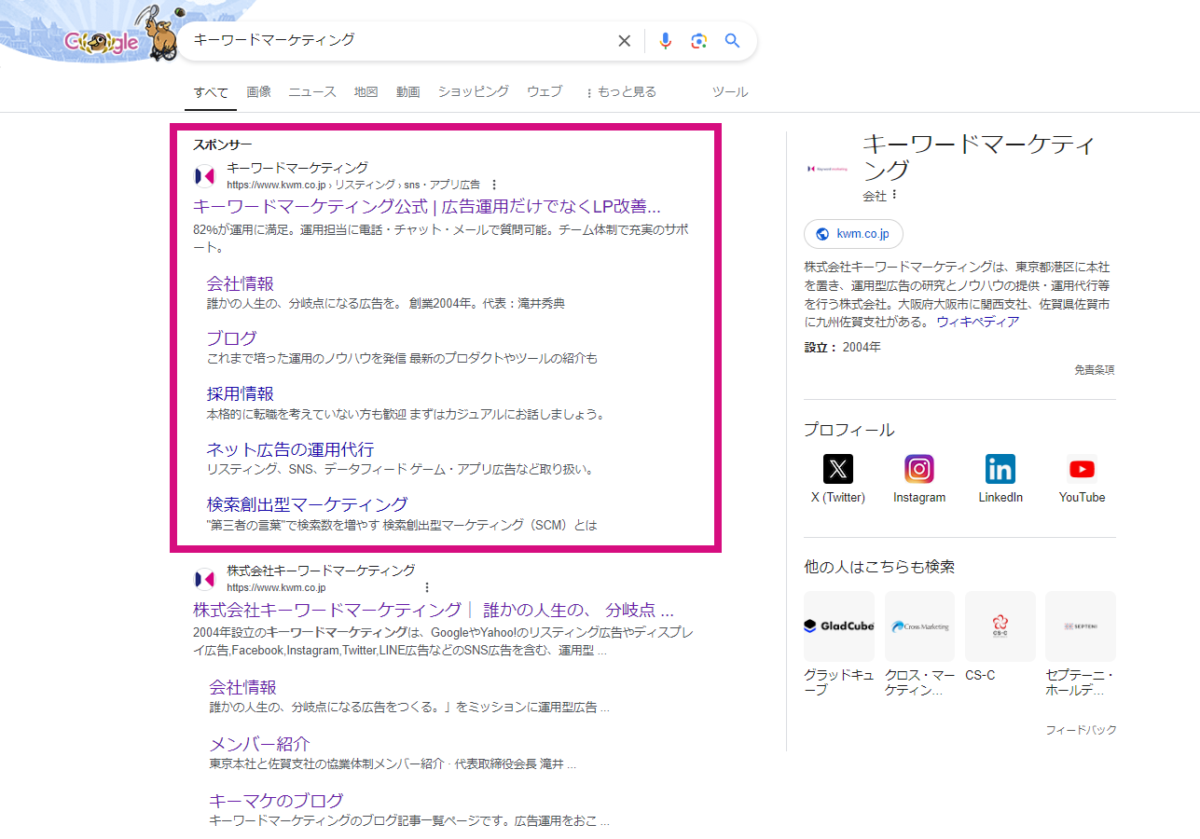The width and height of the screenshot is (1200, 839).
Task: Open the three-dot menu beside https://www.kwm.co.jp organic result
Action: click(x=427, y=588)
